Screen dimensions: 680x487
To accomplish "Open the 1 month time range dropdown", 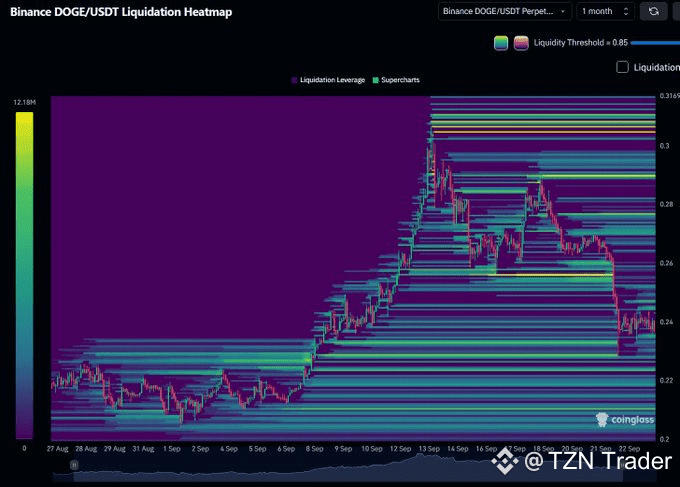I will [x=606, y=11].
